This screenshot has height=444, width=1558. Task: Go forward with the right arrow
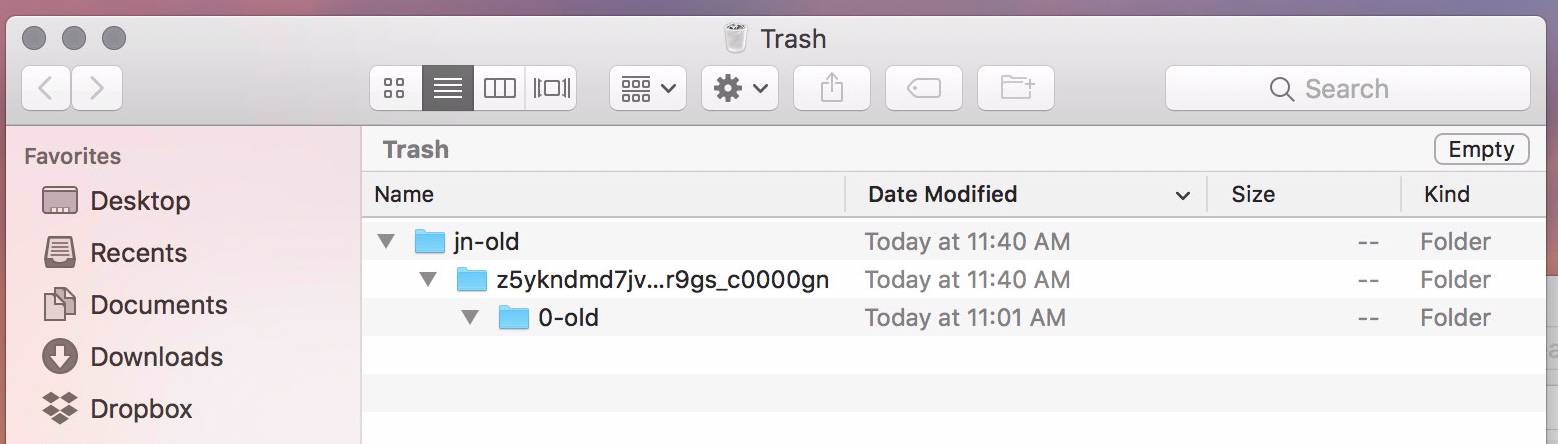coord(97,88)
